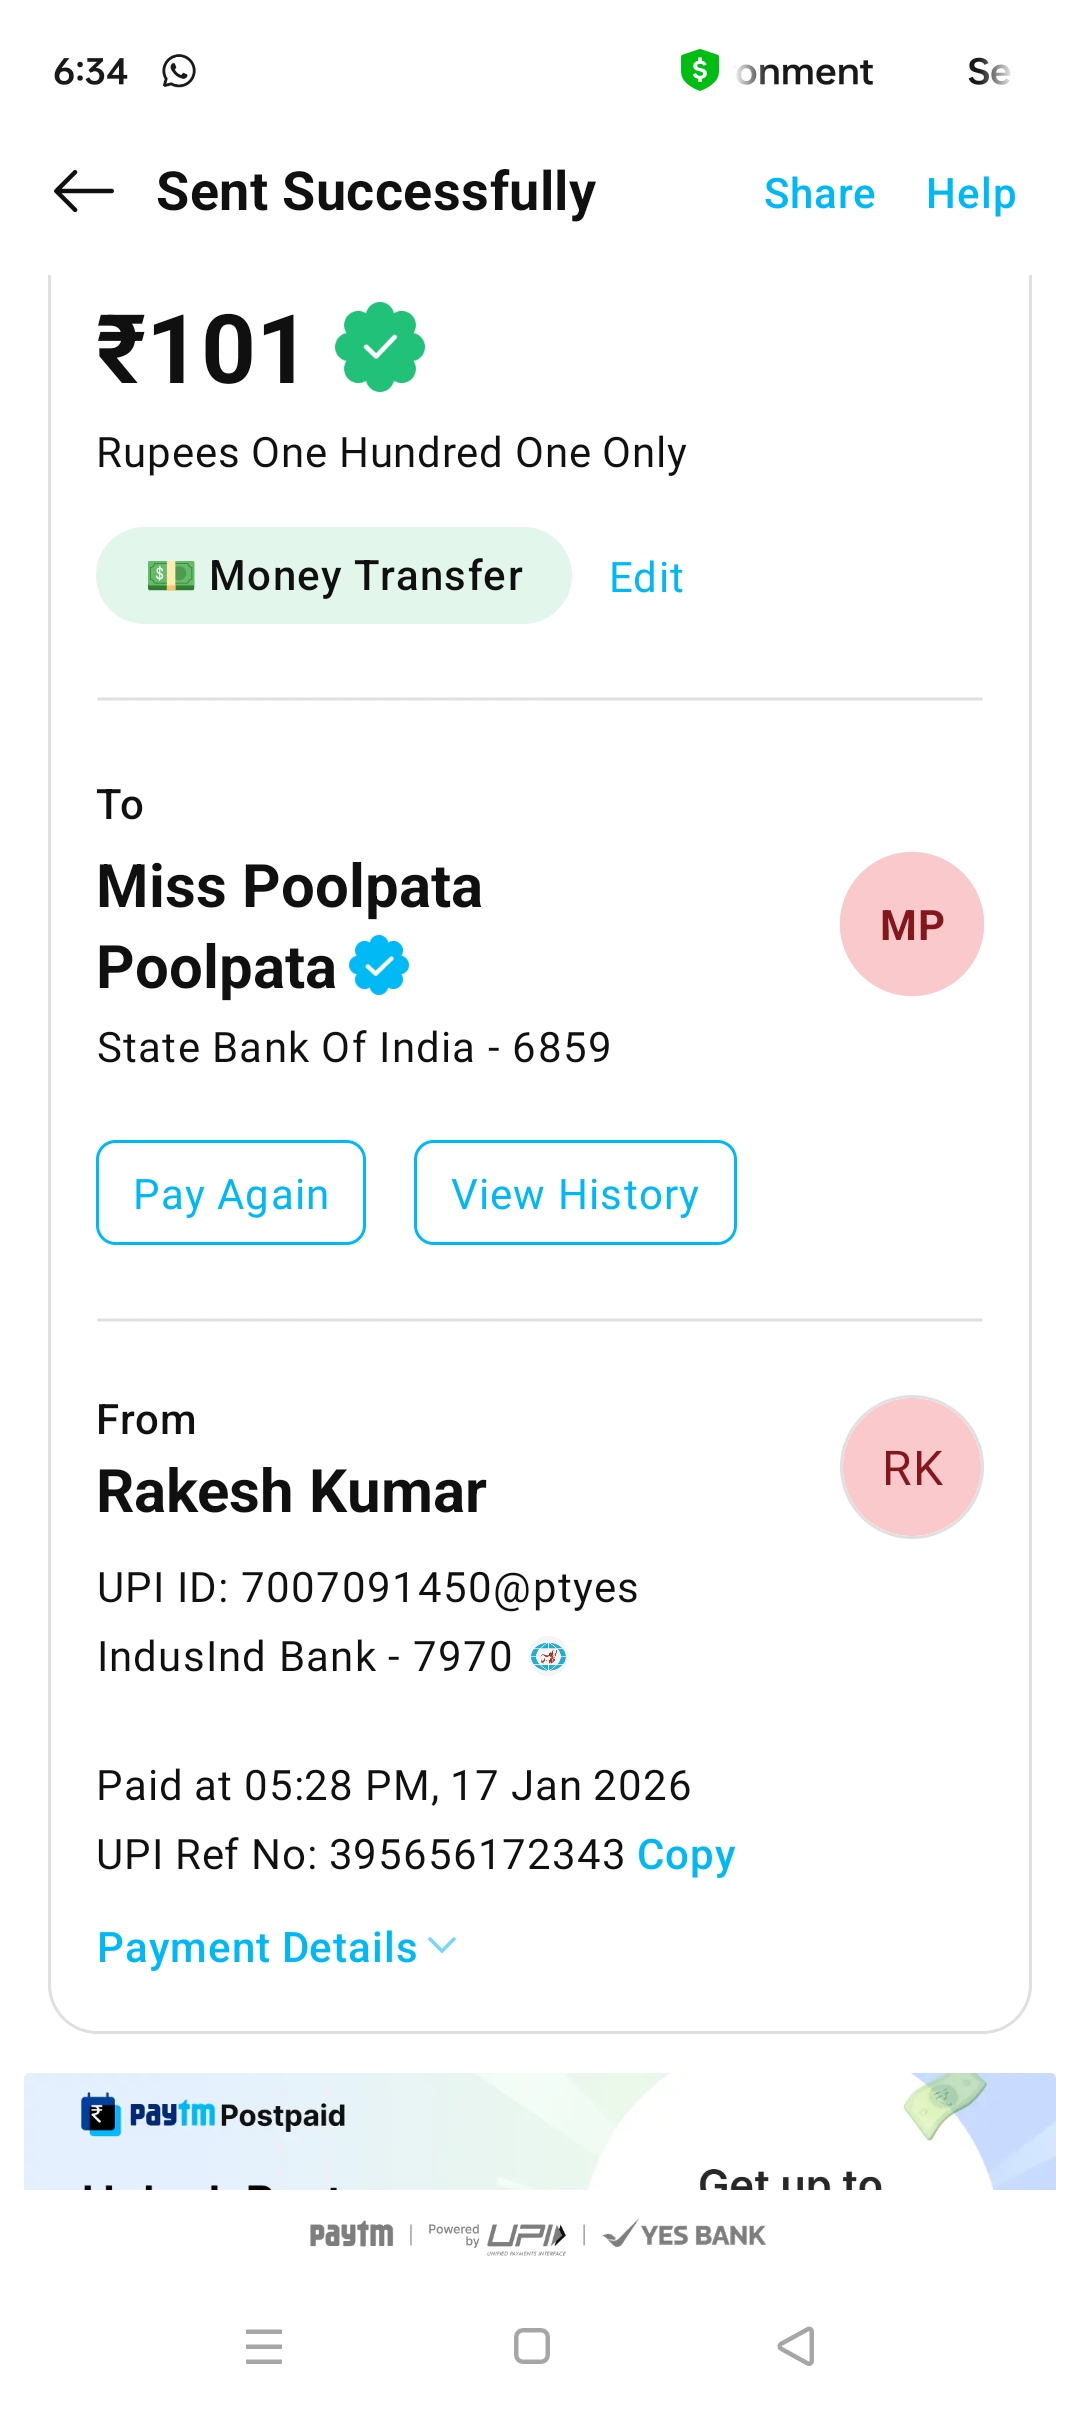Viewport: 1080px width, 2412px height.
Task: Open the Help option
Action: (x=970, y=193)
